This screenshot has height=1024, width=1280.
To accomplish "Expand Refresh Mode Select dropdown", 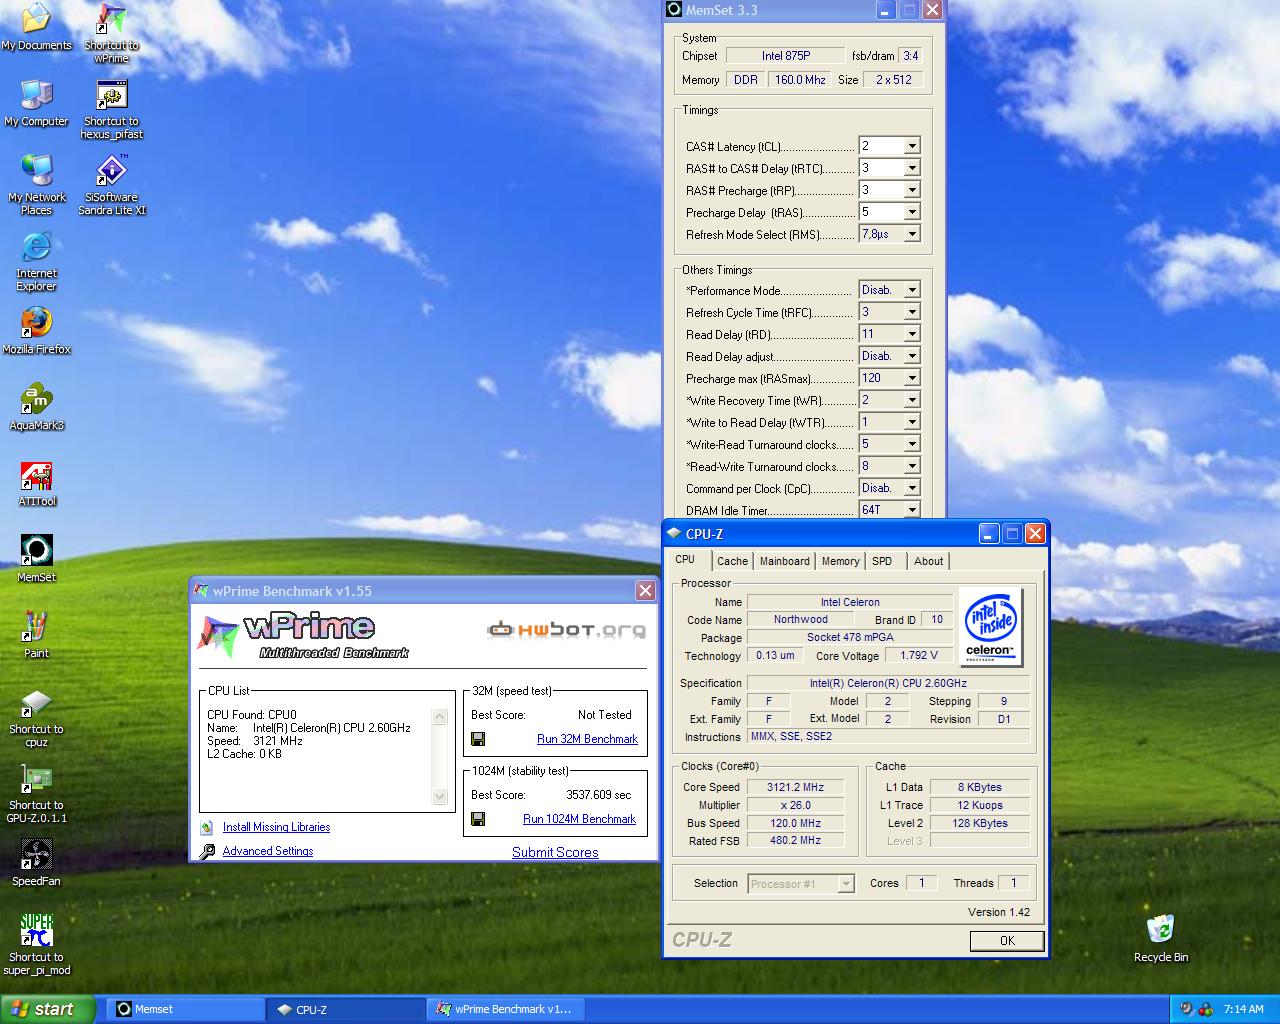I will coord(912,234).
